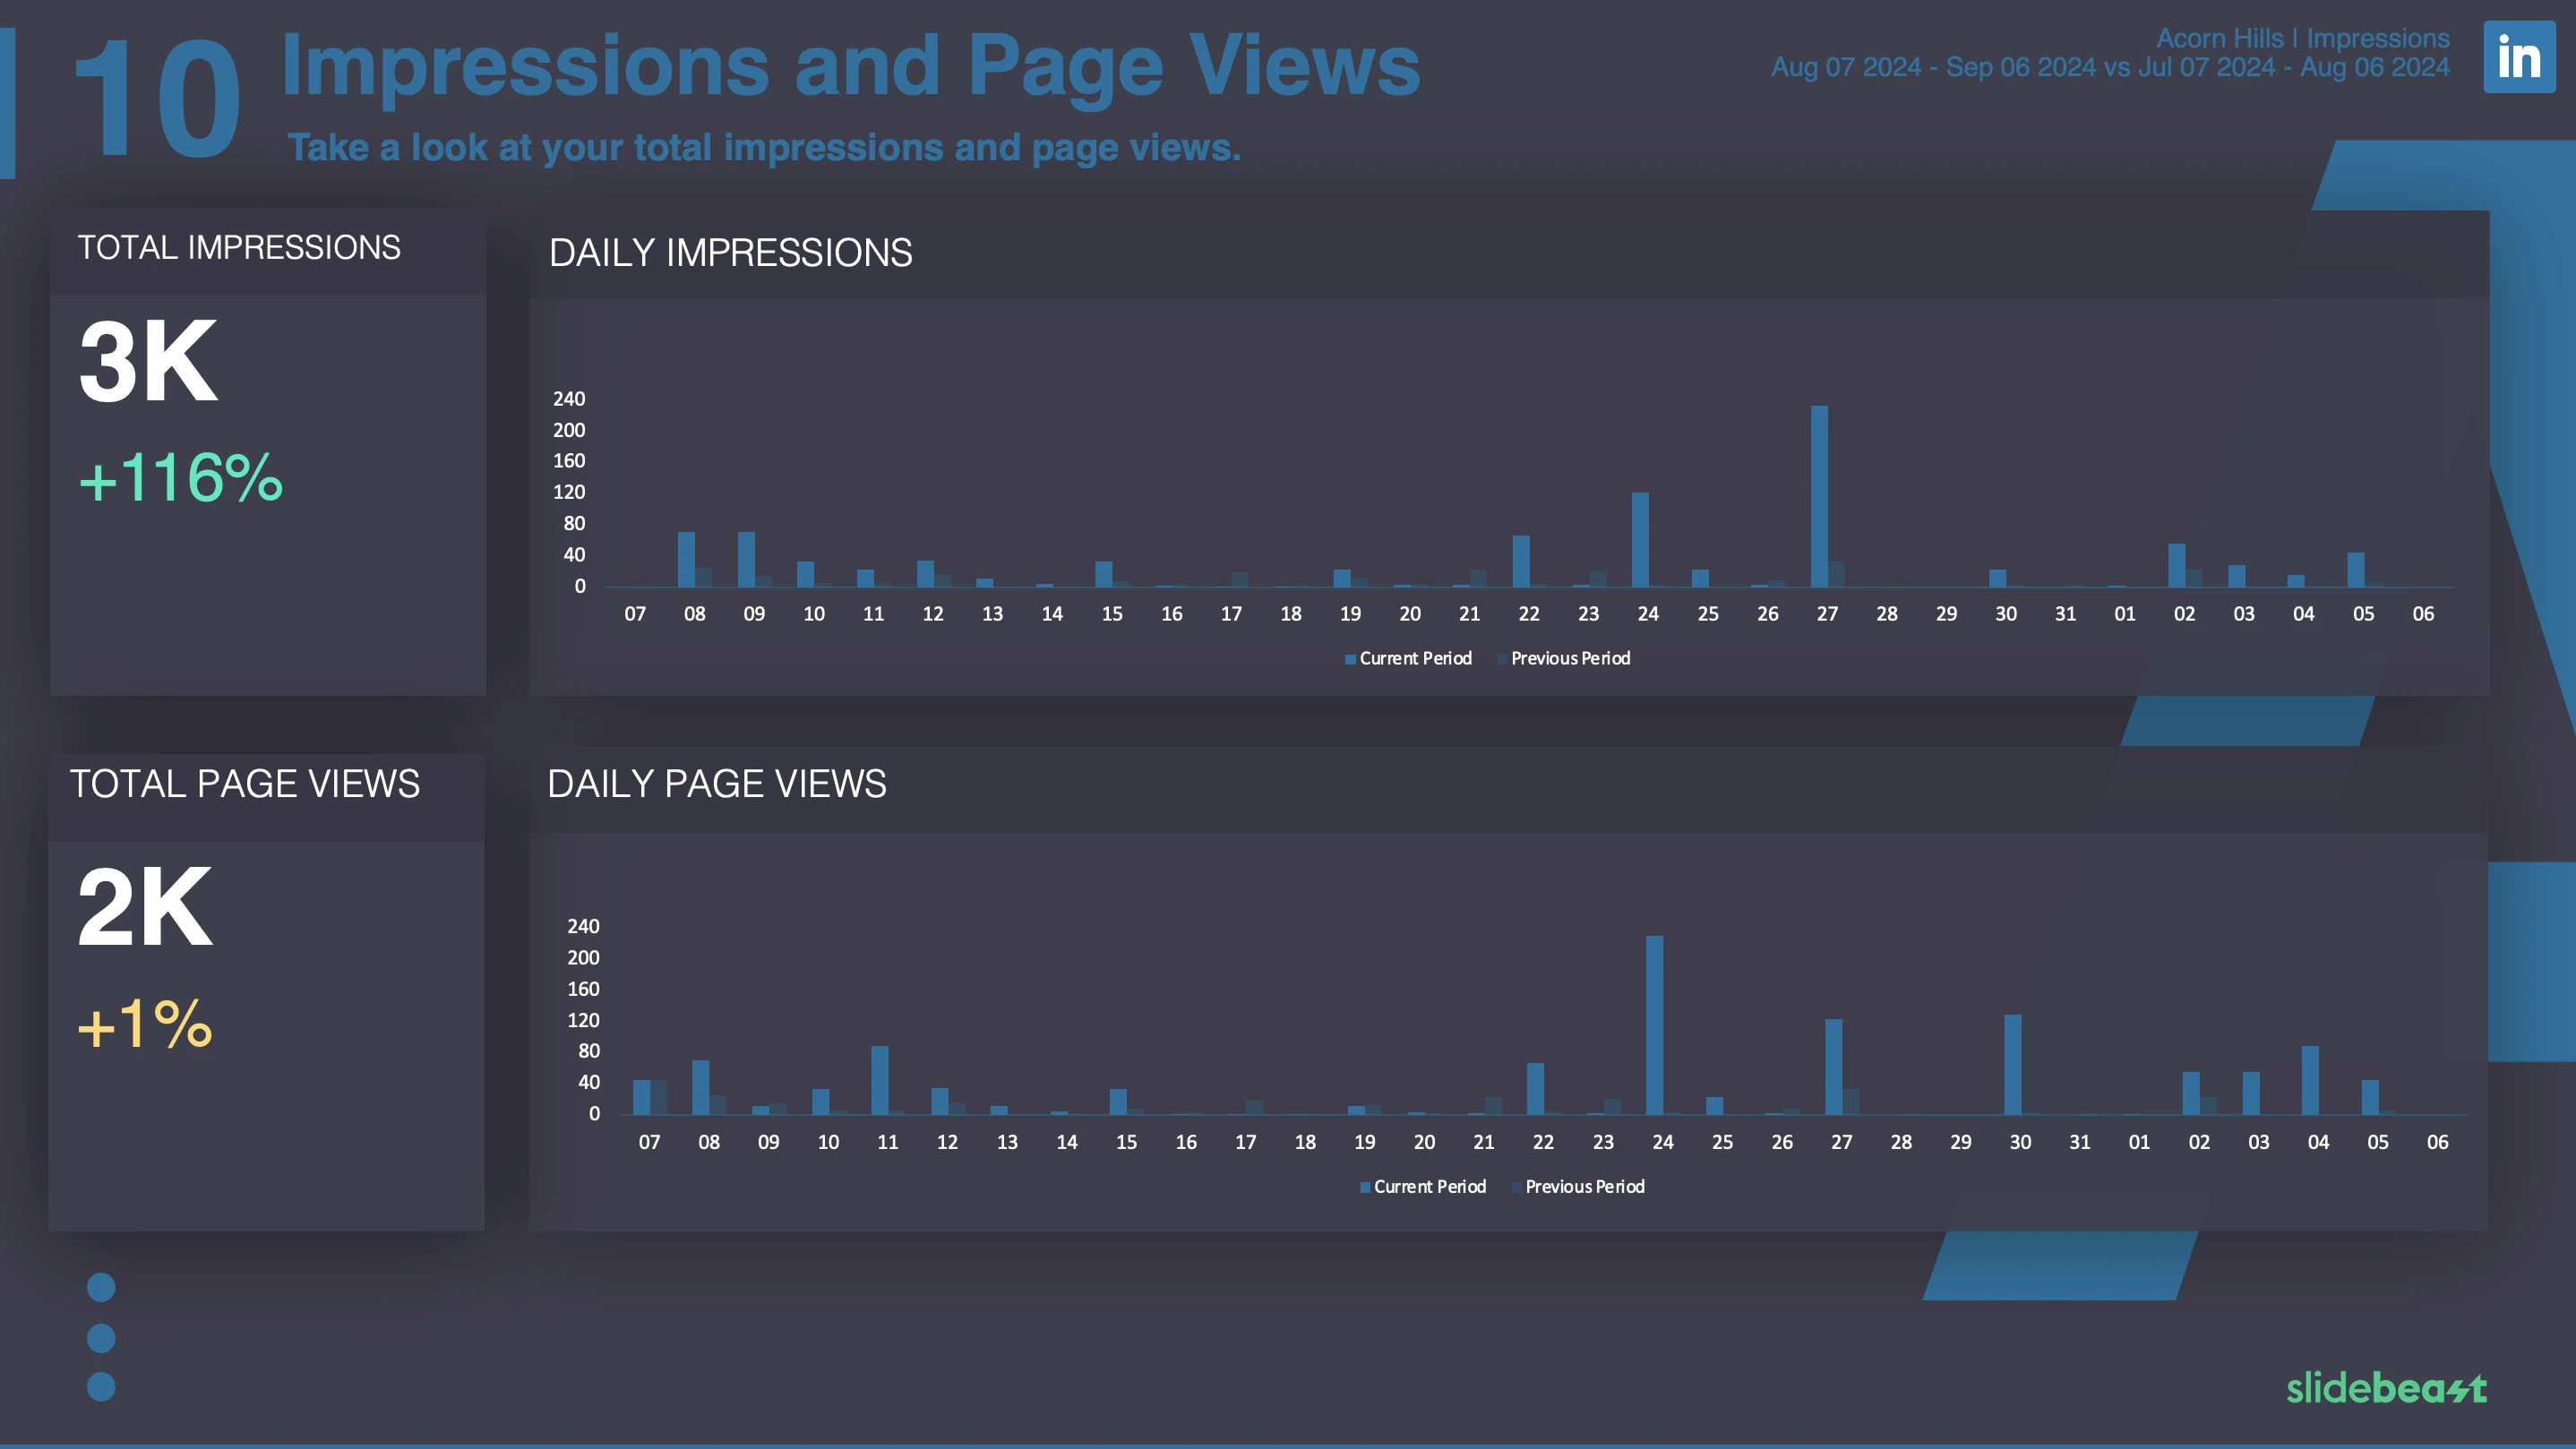Image resolution: width=2576 pixels, height=1449 pixels.
Task: Click the +1% change value
Action: pyautogui.click(x=145, y=1024)
